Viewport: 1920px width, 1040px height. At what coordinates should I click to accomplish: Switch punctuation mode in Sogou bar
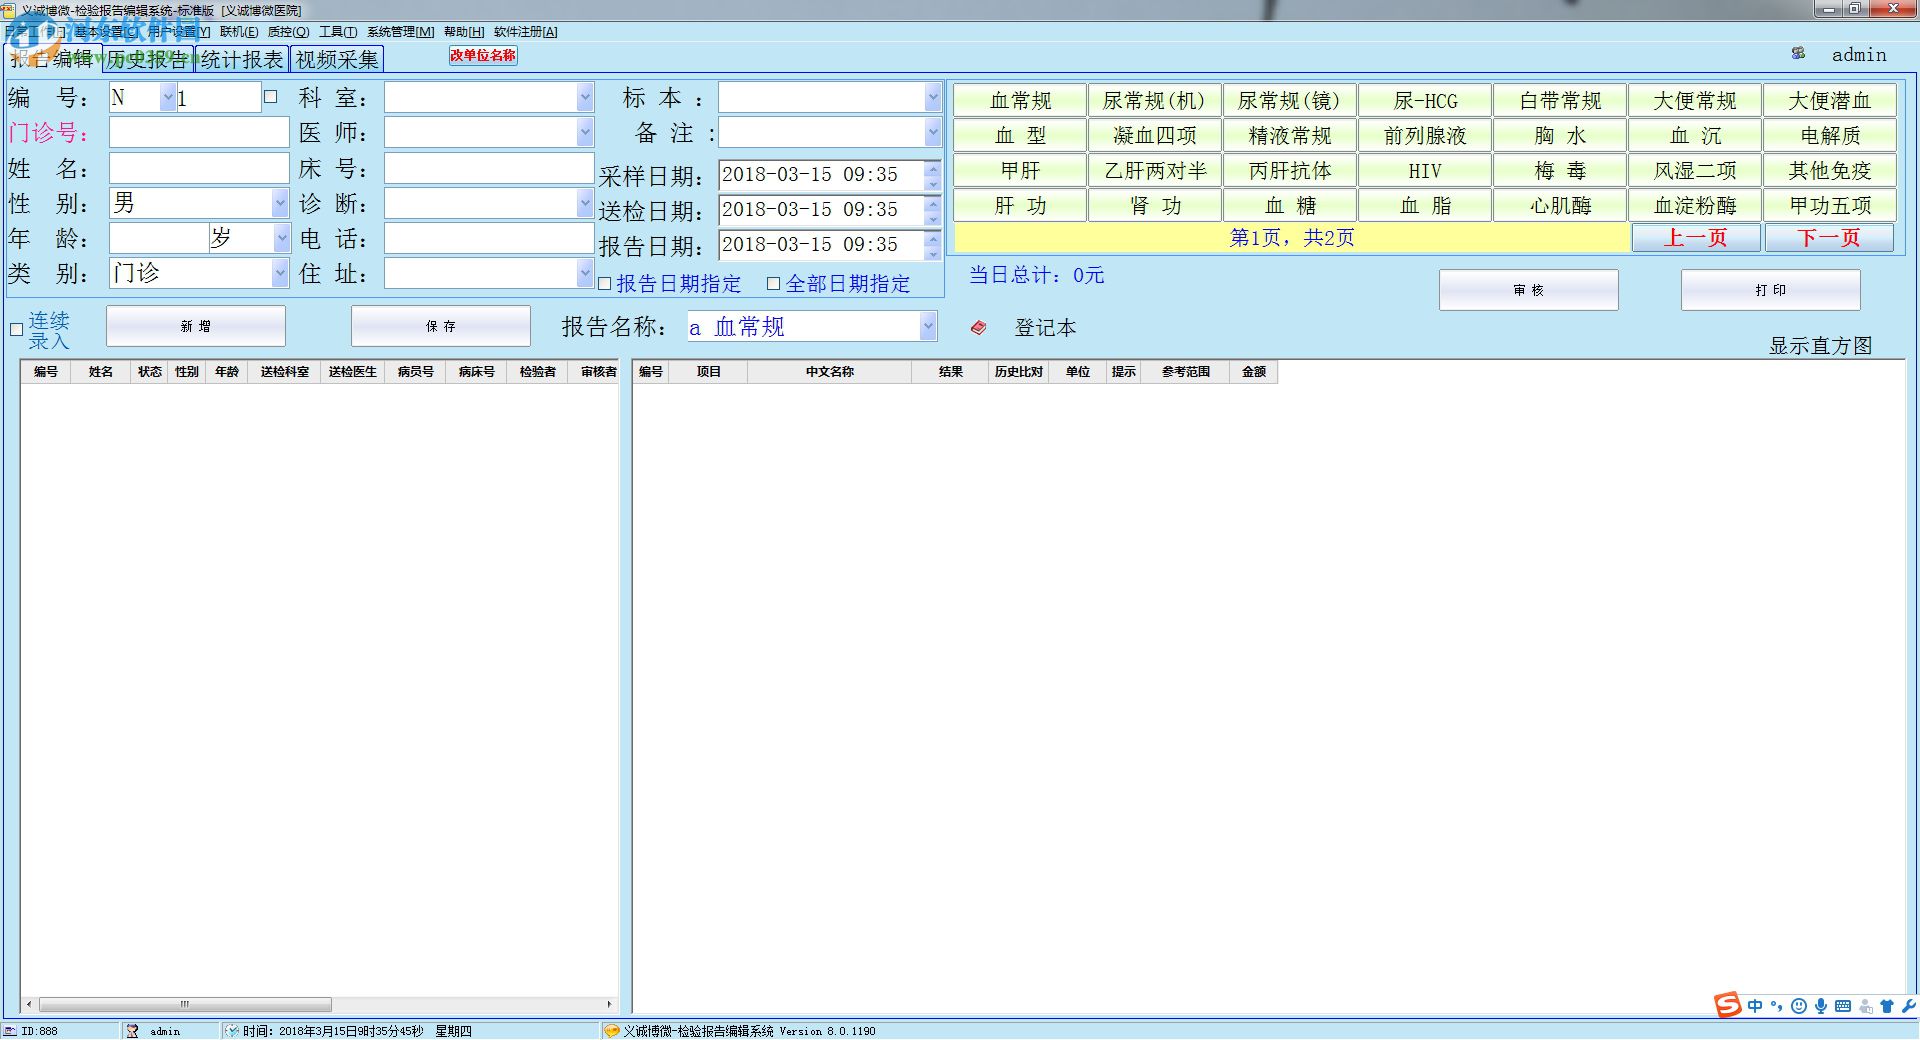1776,1006
